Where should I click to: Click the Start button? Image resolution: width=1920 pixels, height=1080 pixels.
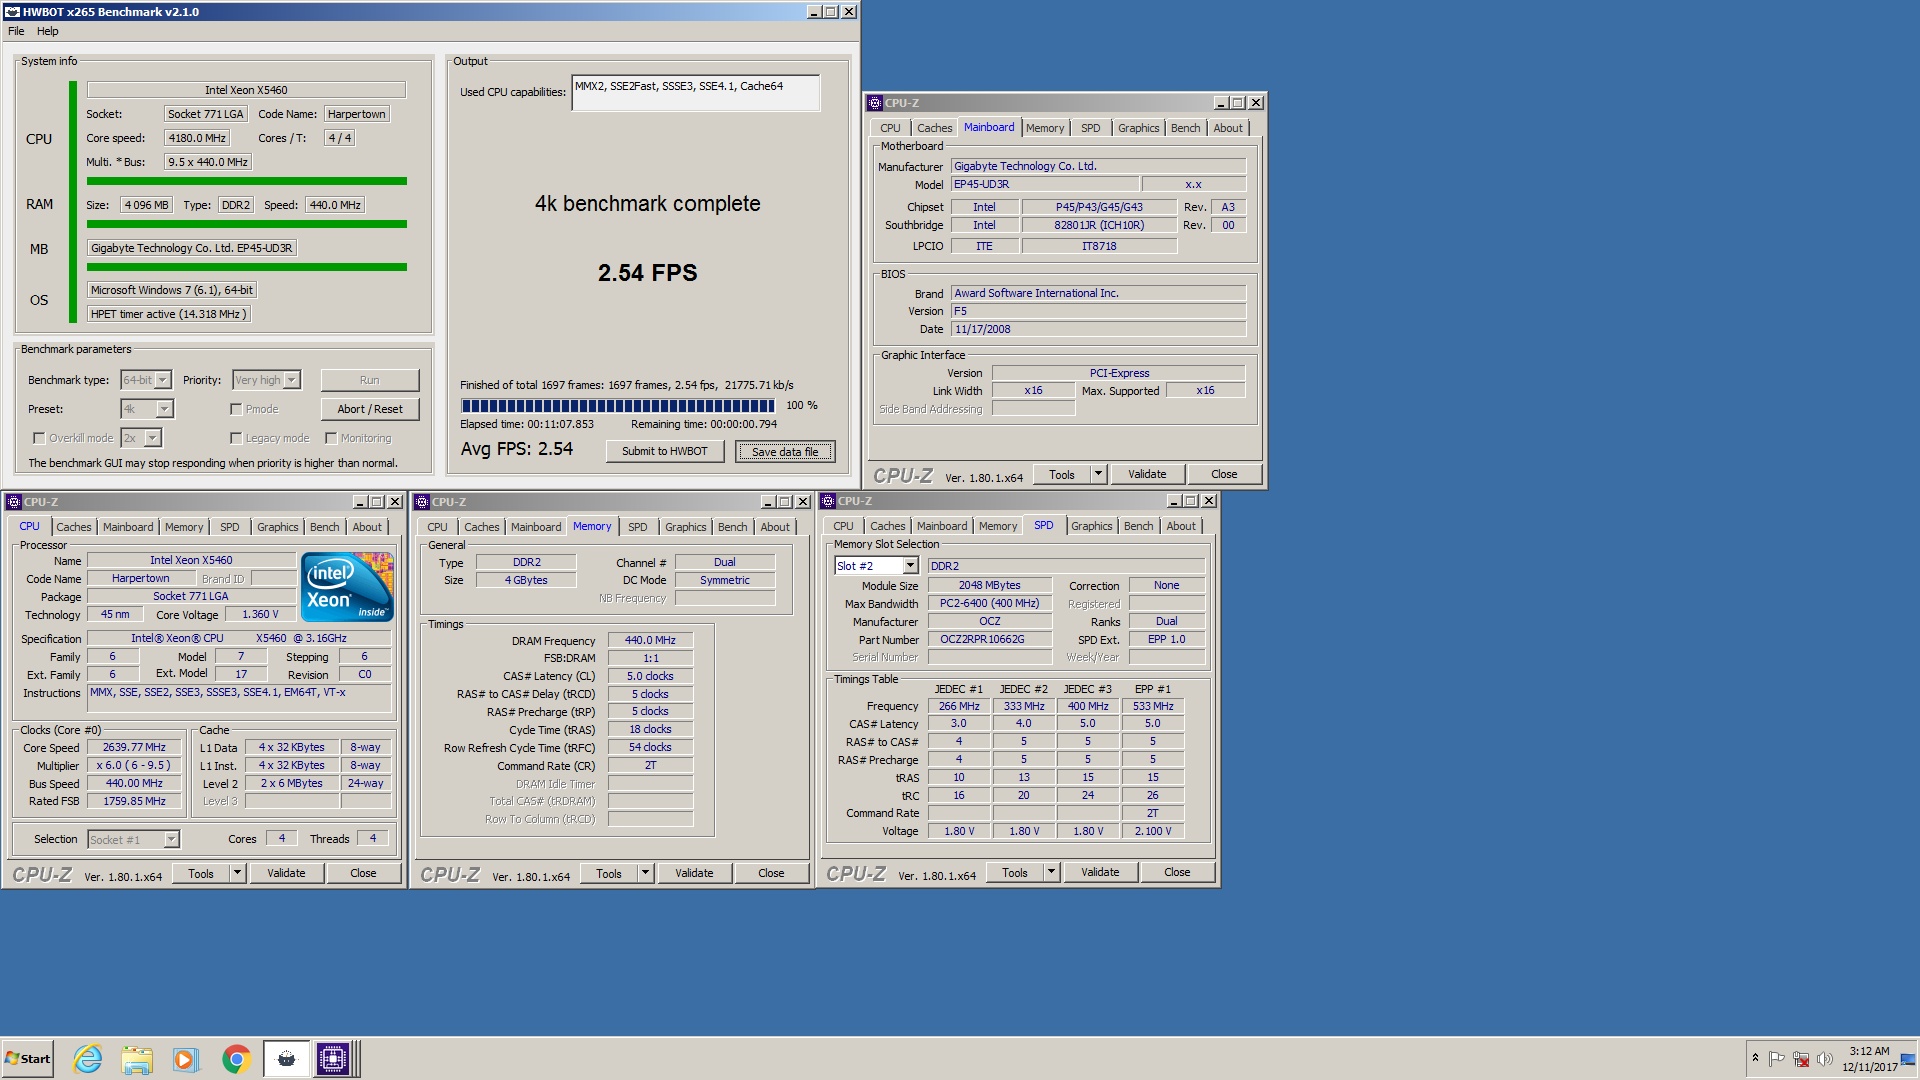27,1058
